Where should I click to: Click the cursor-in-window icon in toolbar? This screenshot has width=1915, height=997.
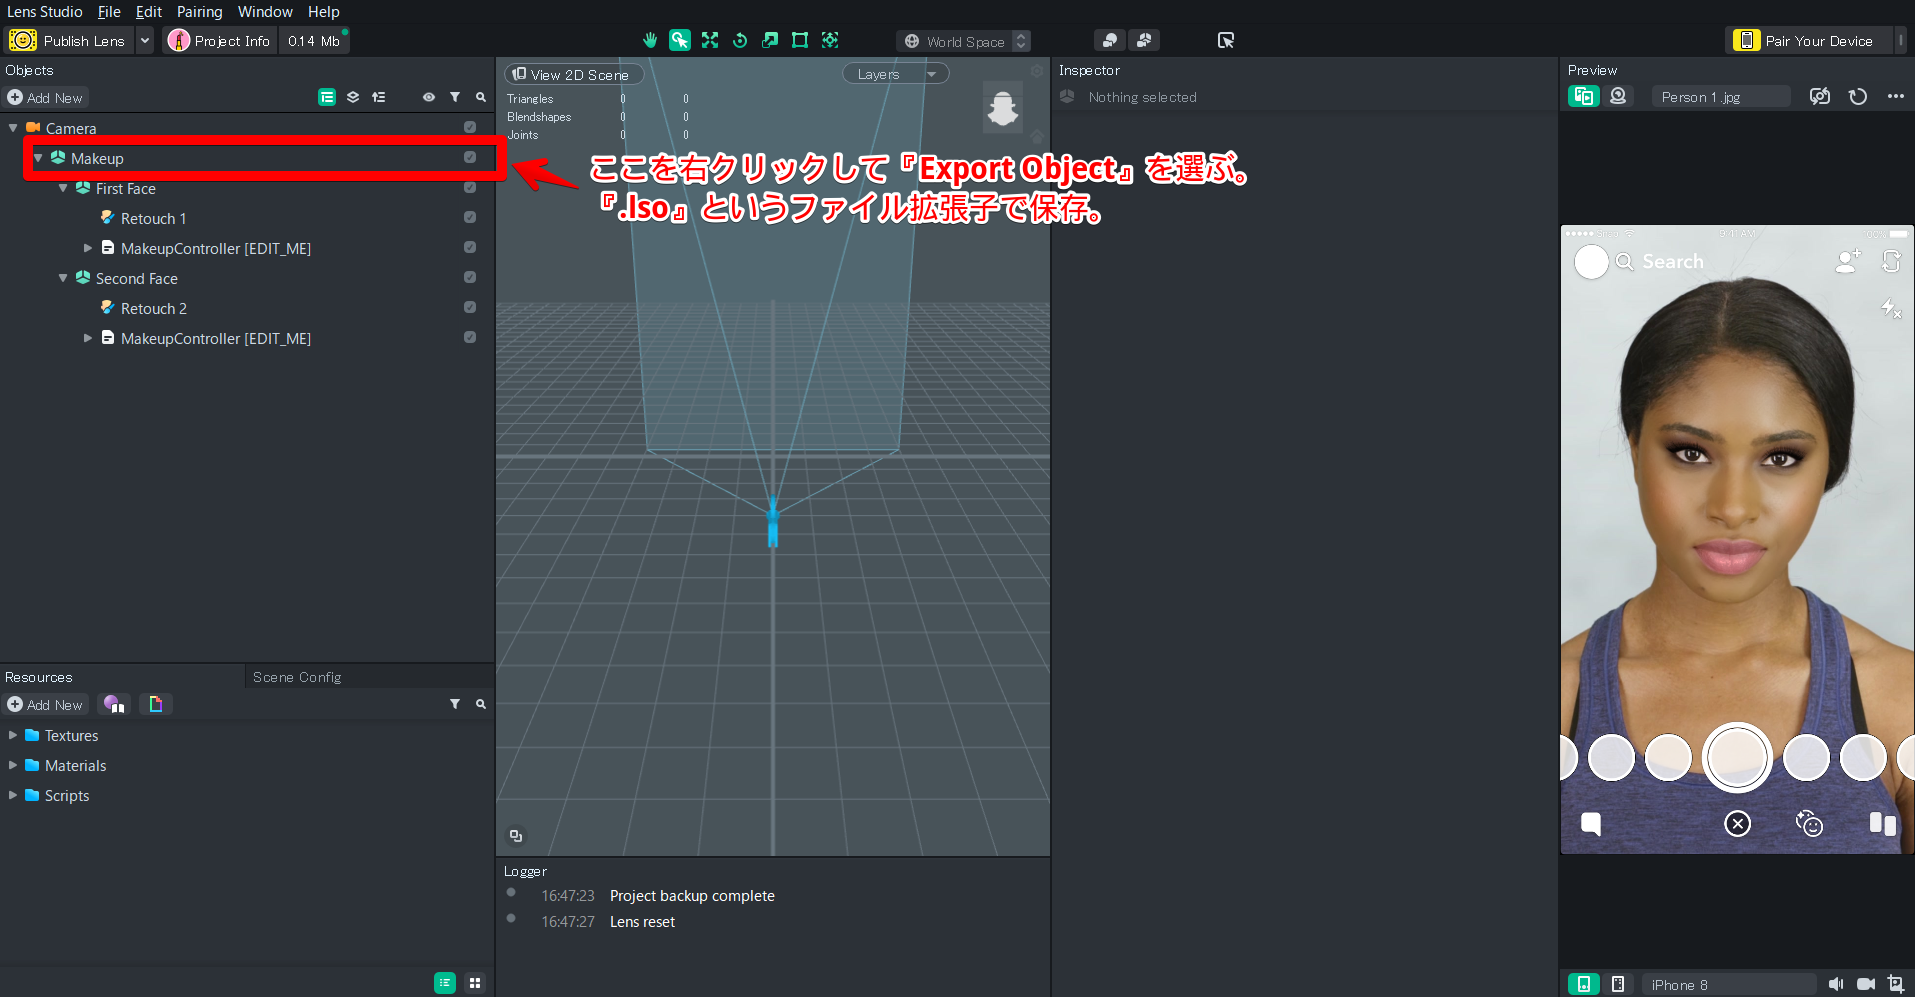[1226, 40]
